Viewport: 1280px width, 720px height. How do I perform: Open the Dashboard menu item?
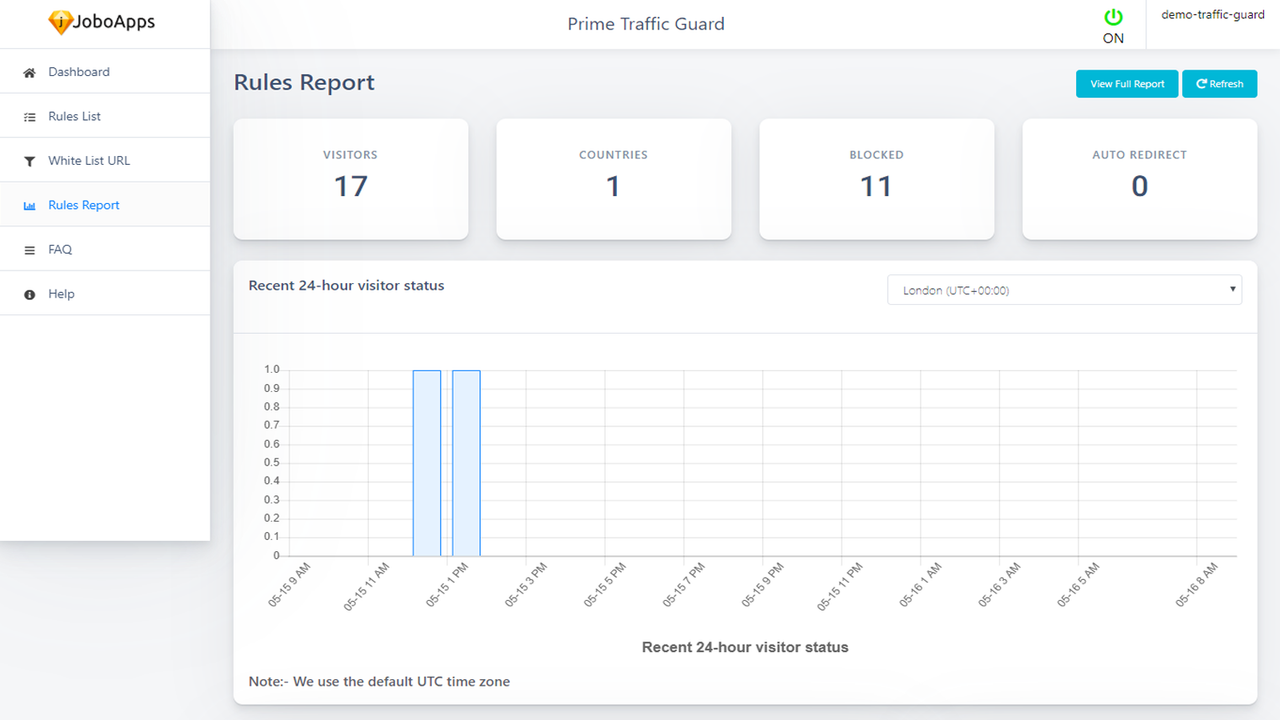tap(105, 72)
